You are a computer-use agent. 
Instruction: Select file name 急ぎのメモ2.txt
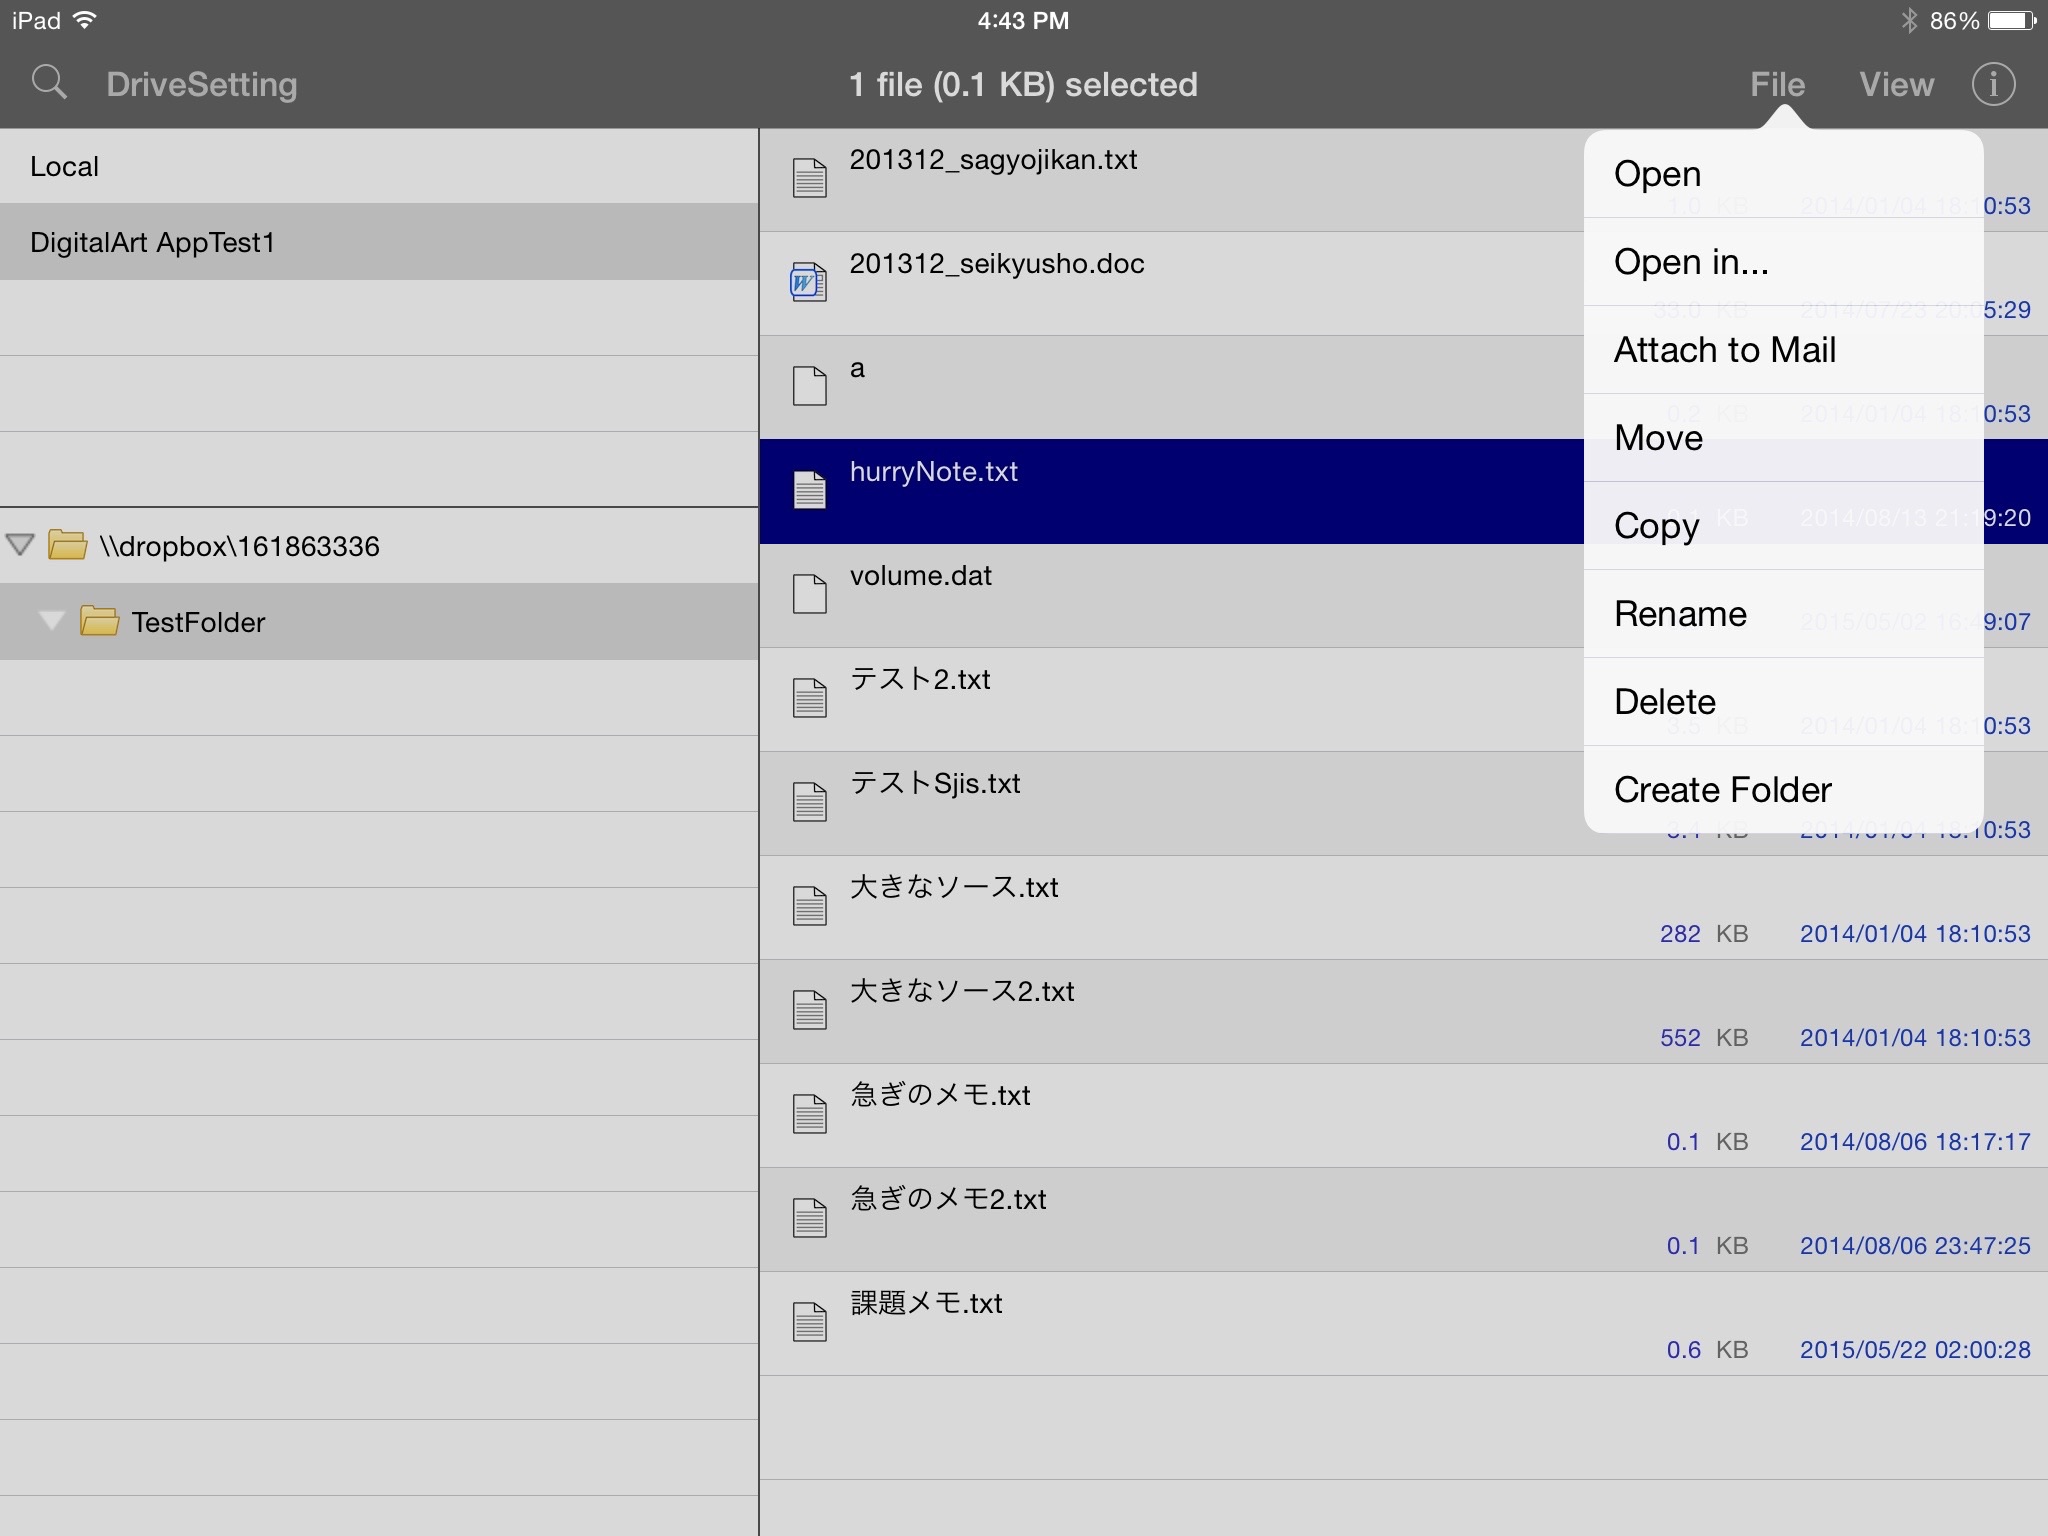(x=948, y=1200)
